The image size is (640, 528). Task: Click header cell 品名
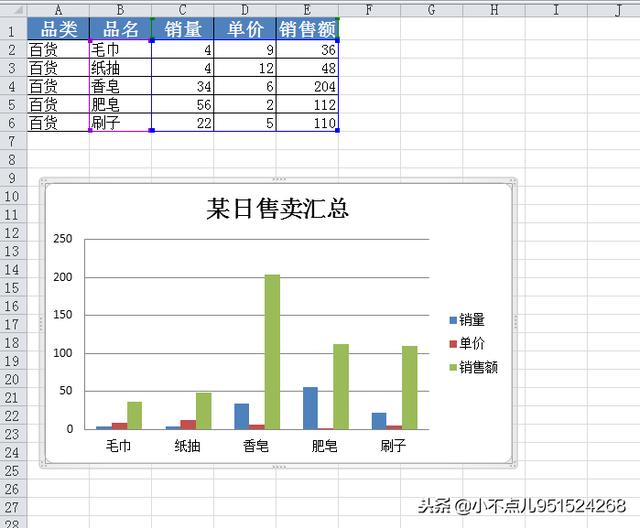pyautogui.click(x=120, y=29)
